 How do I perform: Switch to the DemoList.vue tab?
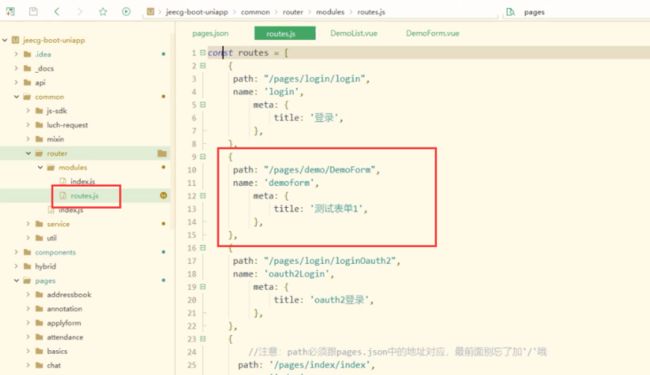tap(354, 33)
